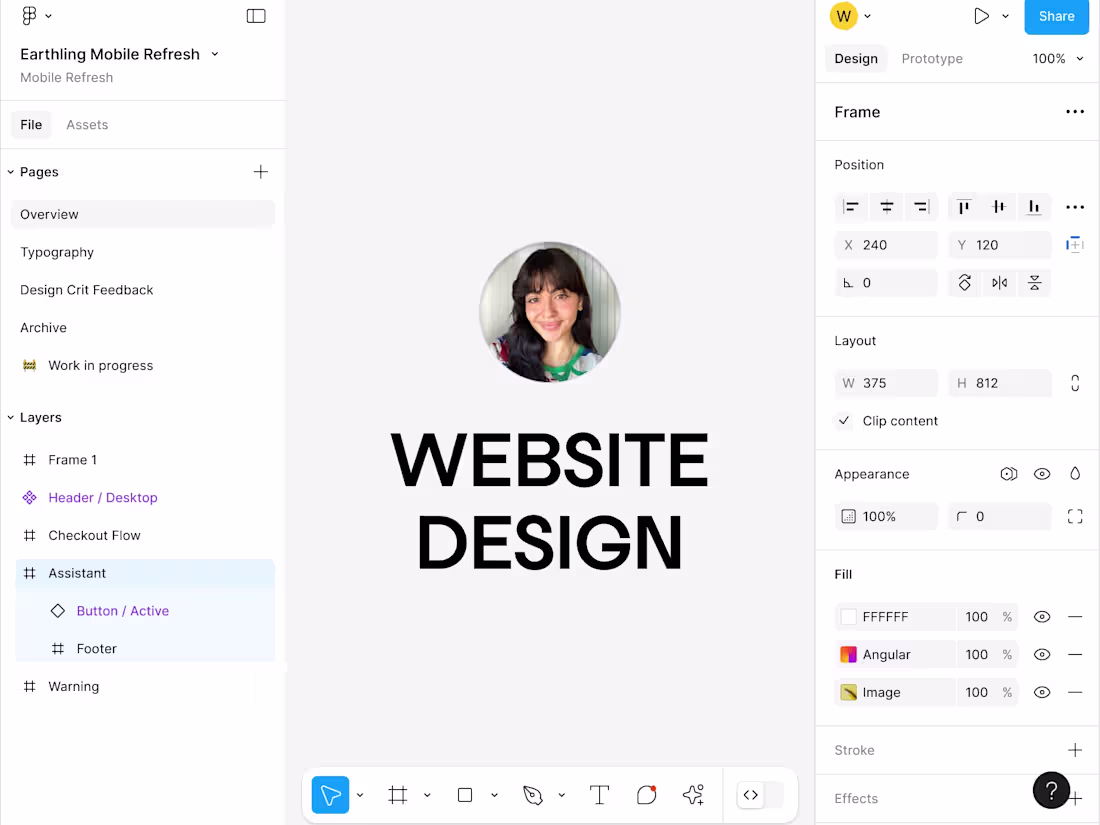Select the Text tool
The height and width of the screenshot is (825, 1100).
coord(599,795)
